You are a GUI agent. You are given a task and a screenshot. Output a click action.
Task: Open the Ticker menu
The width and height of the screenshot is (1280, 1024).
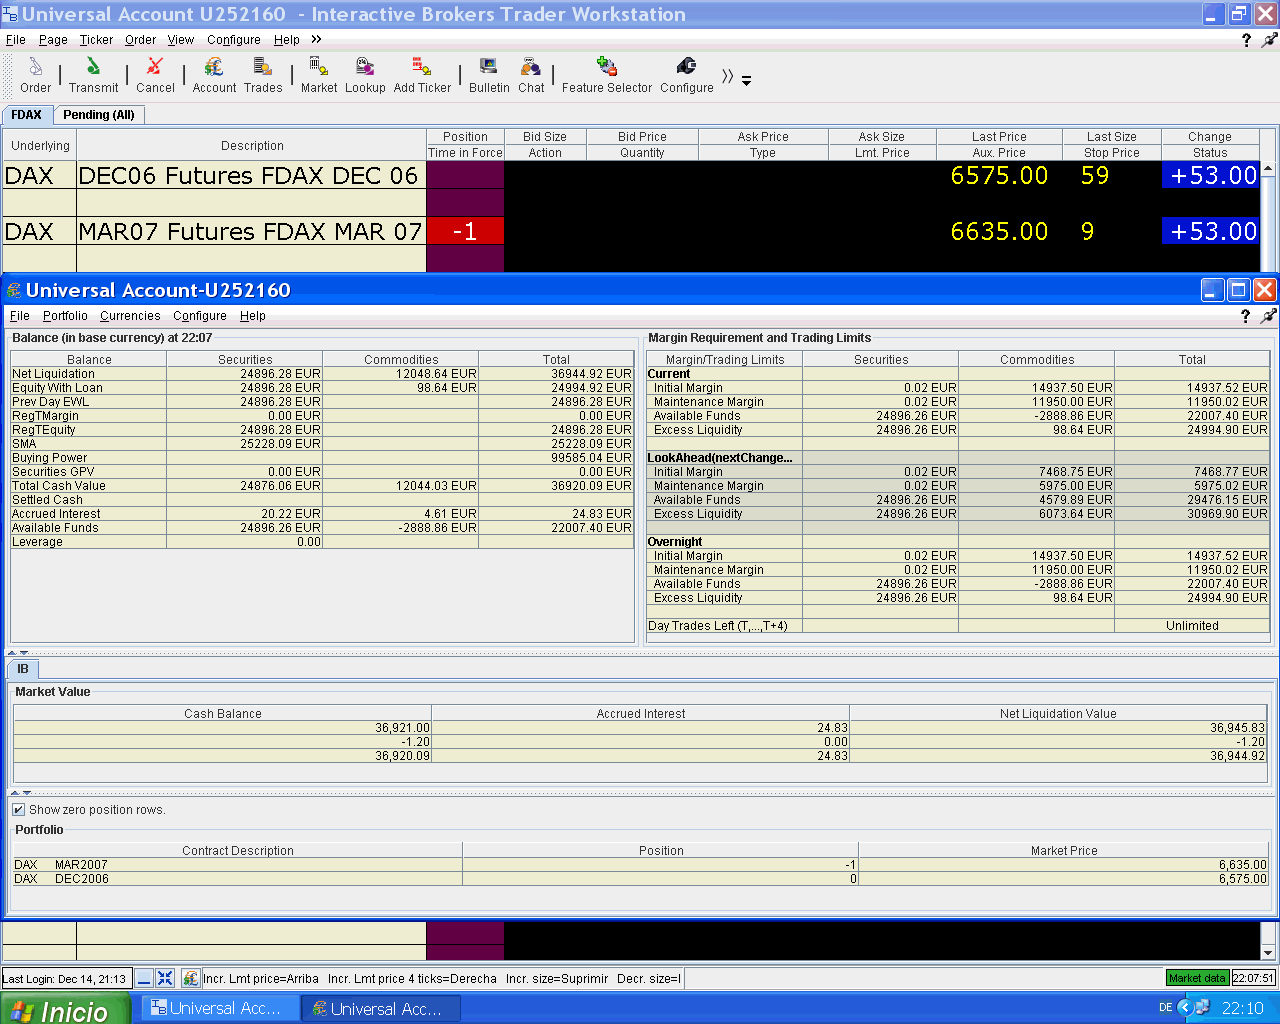[x=96, y=40]
